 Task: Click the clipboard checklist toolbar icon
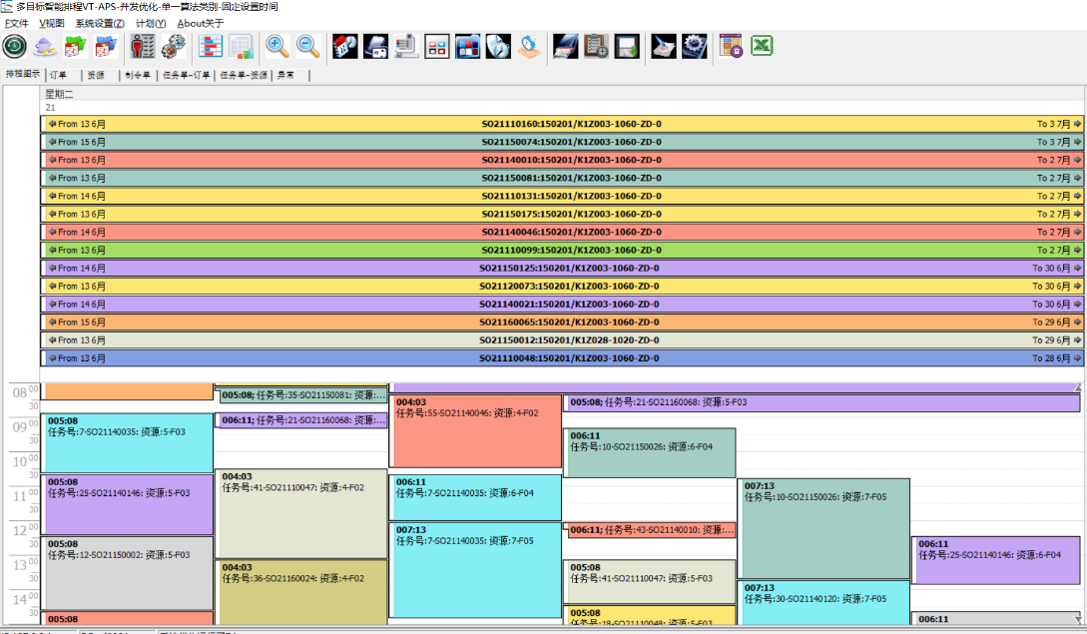[596, 46]
